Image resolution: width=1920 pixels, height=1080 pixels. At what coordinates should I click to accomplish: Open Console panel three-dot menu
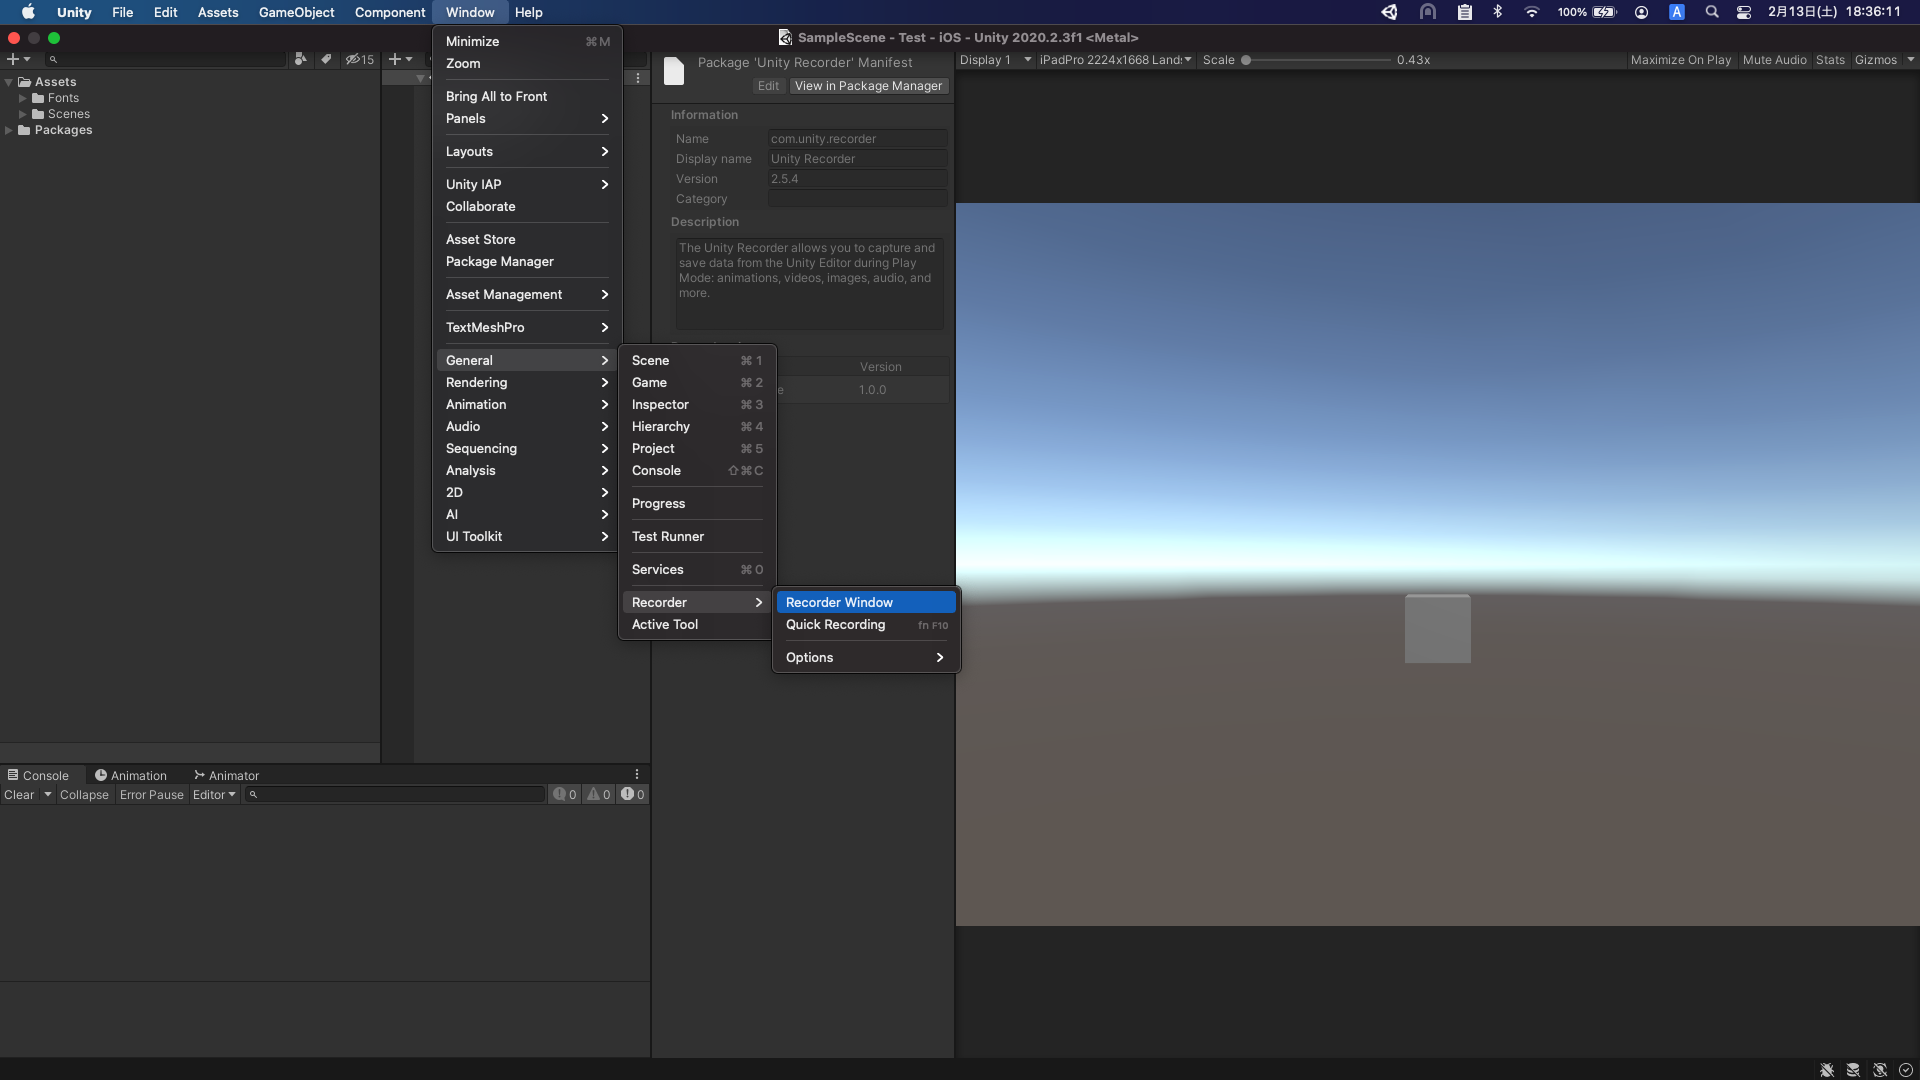[x=637, y=775]
